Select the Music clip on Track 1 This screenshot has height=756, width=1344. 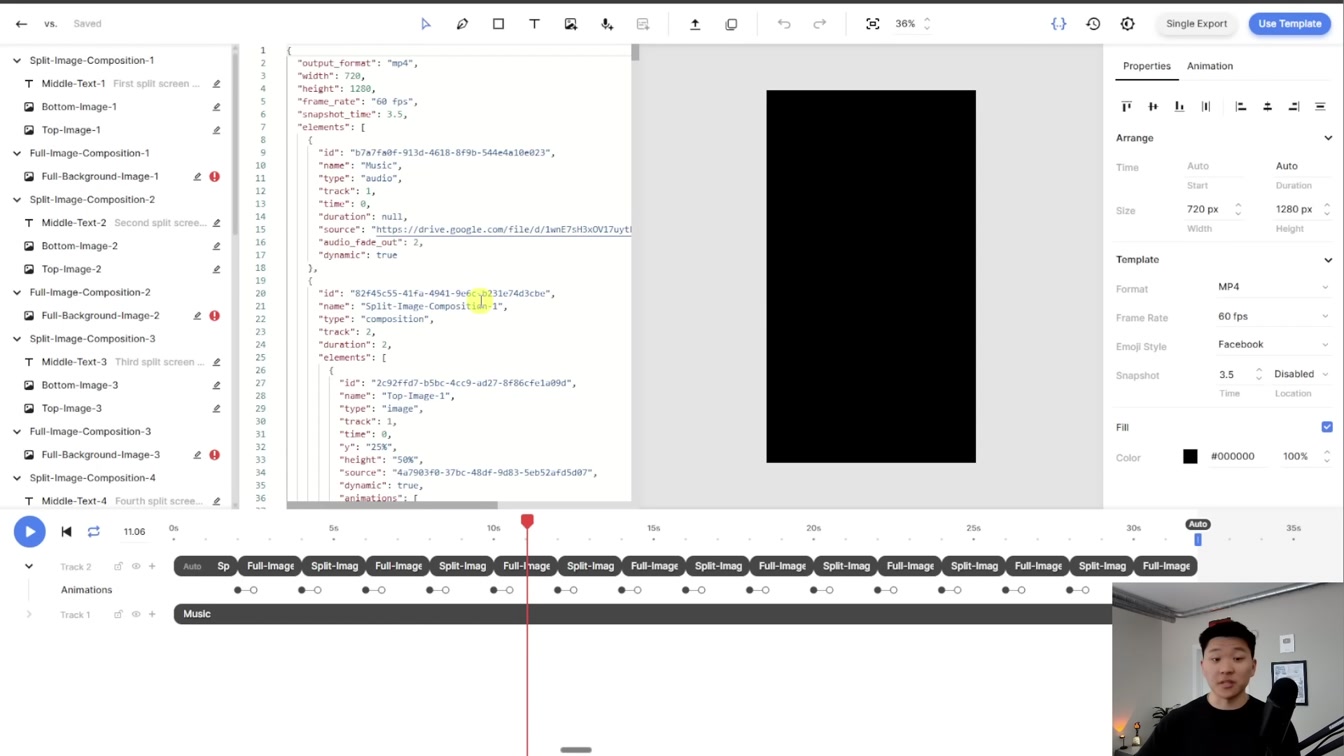point(642,614)
